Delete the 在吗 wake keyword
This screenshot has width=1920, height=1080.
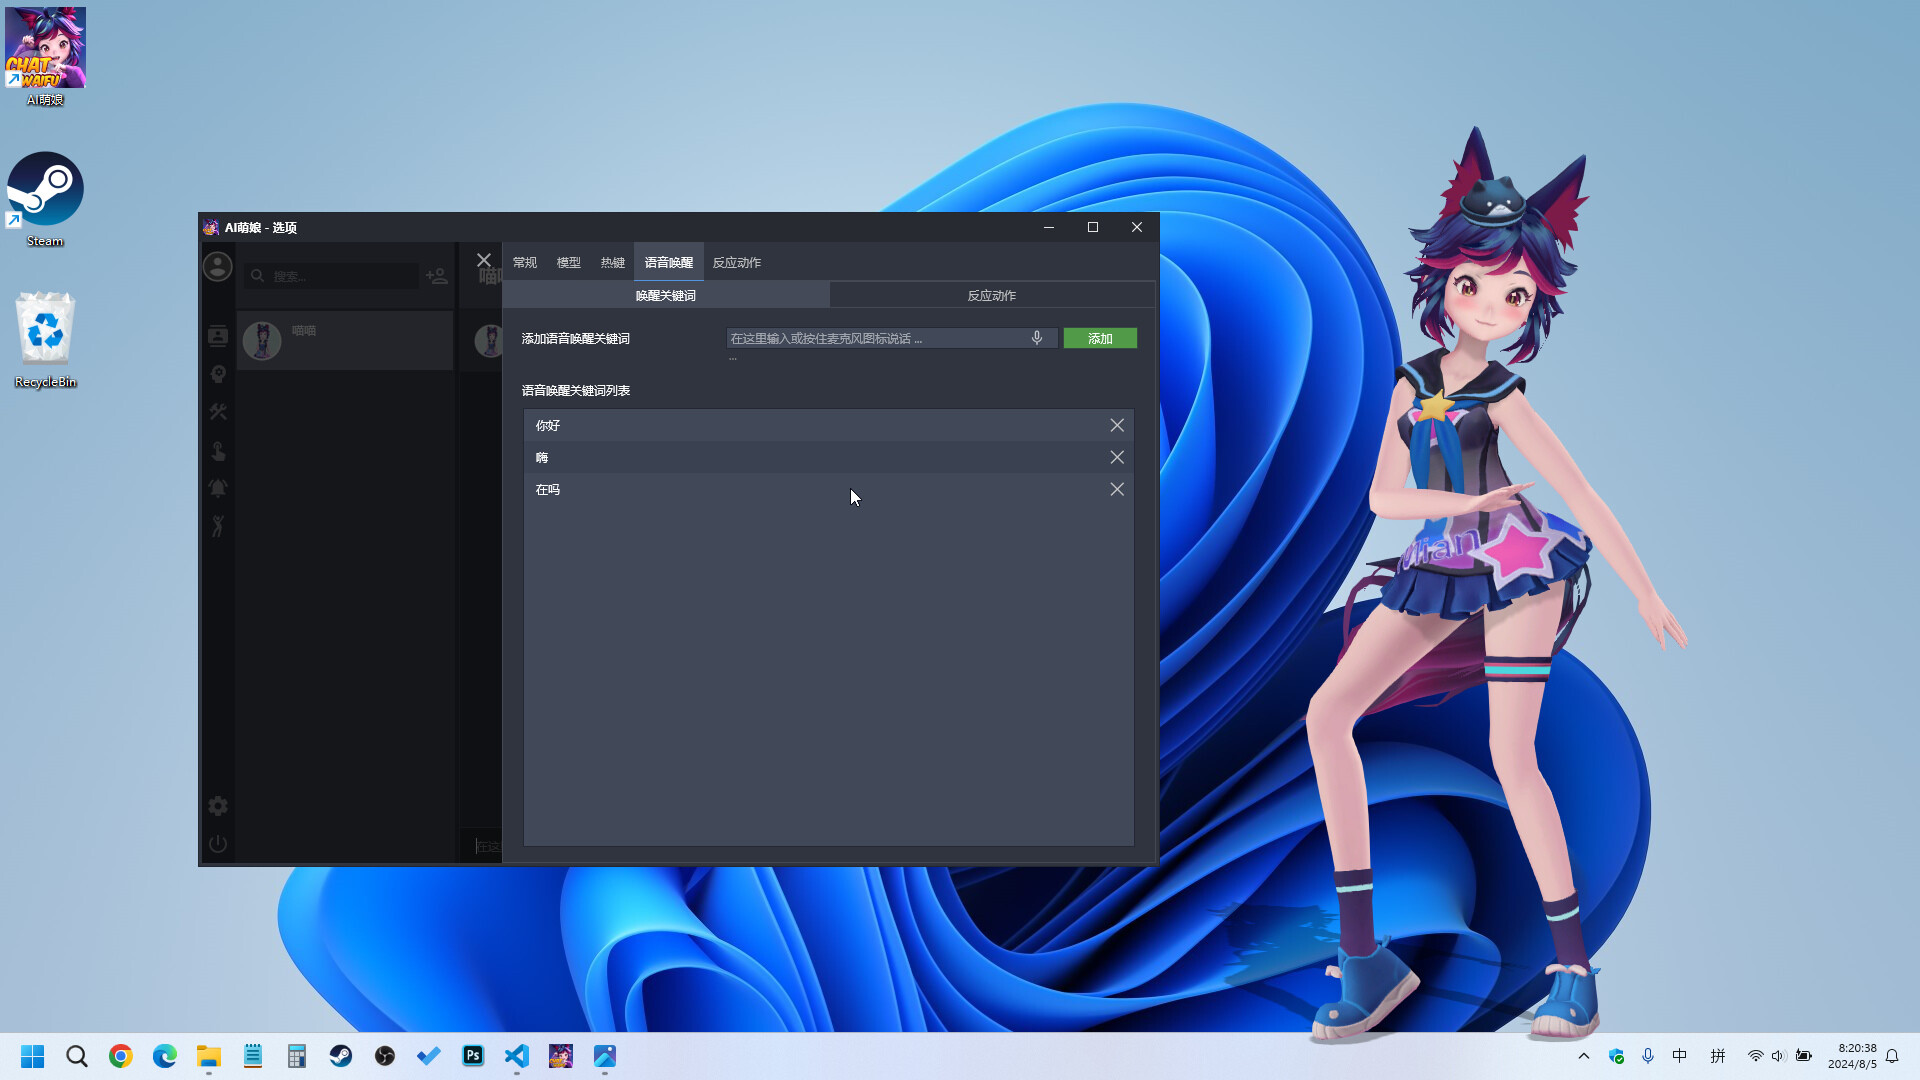coord(1117,489)
